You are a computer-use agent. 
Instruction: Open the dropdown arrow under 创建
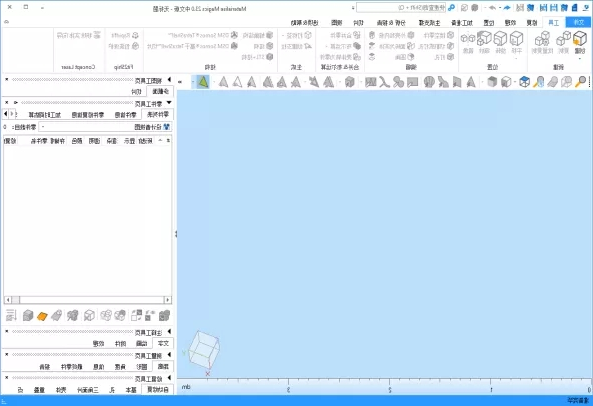click(x=580, y=59)
